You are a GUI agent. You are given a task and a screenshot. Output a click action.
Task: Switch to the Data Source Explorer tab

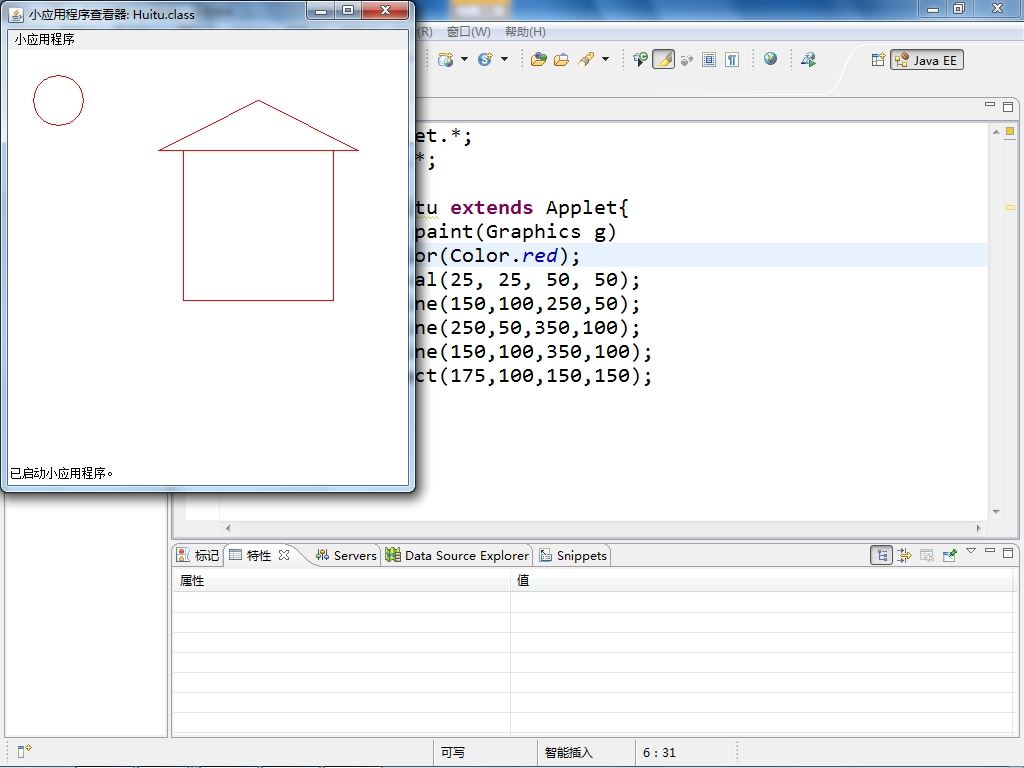pyautogui.click(x=457, y=555)
